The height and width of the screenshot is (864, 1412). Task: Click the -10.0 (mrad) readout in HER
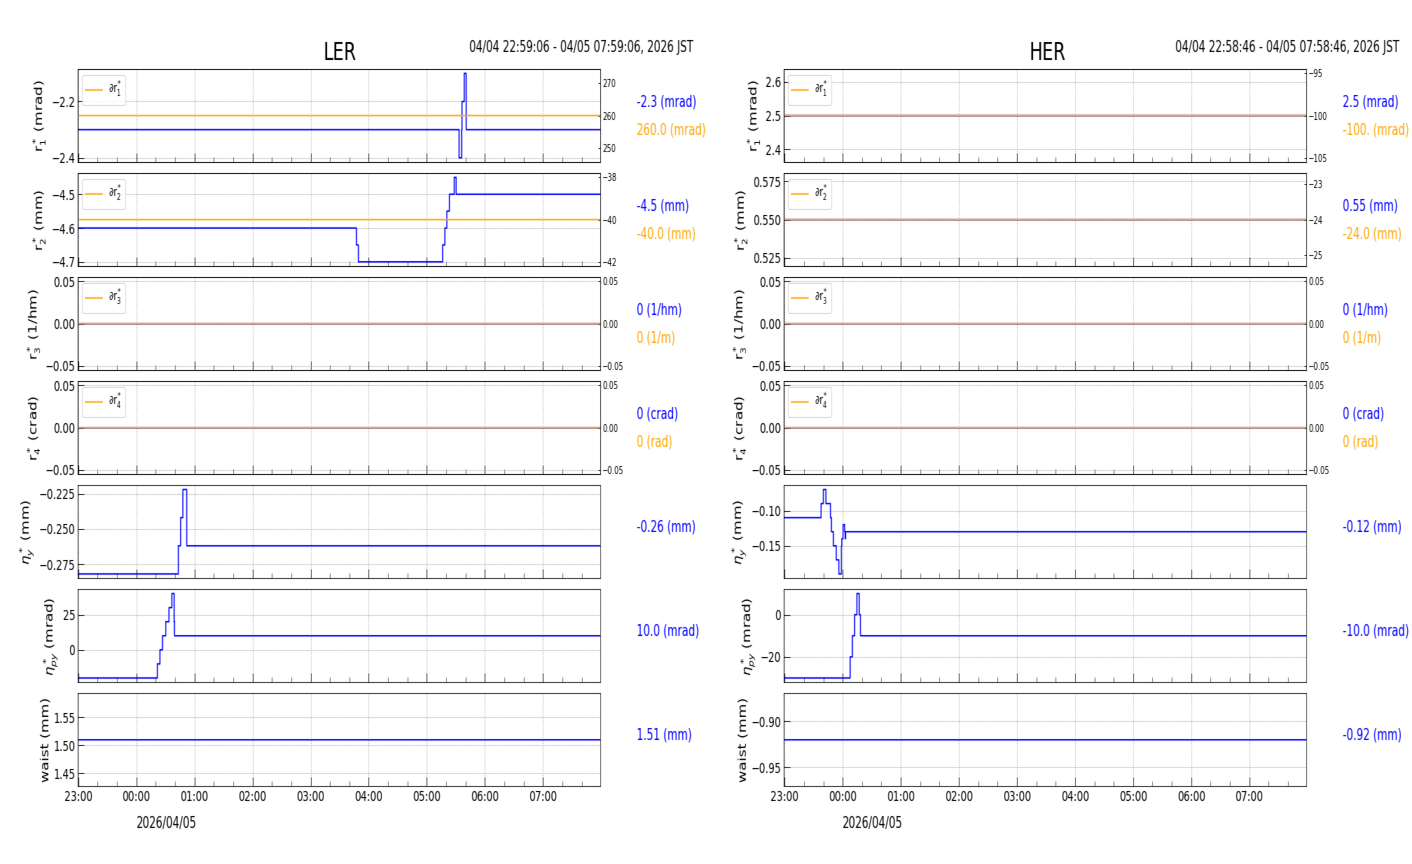click(x=1375, y=631)
